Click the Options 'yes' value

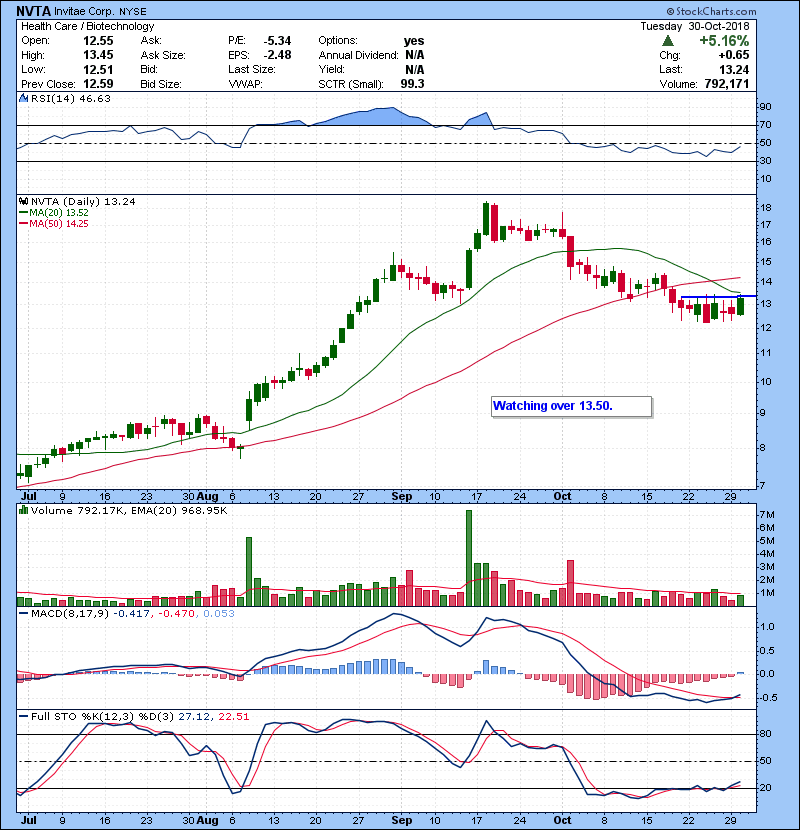click(x=414, y=41)
